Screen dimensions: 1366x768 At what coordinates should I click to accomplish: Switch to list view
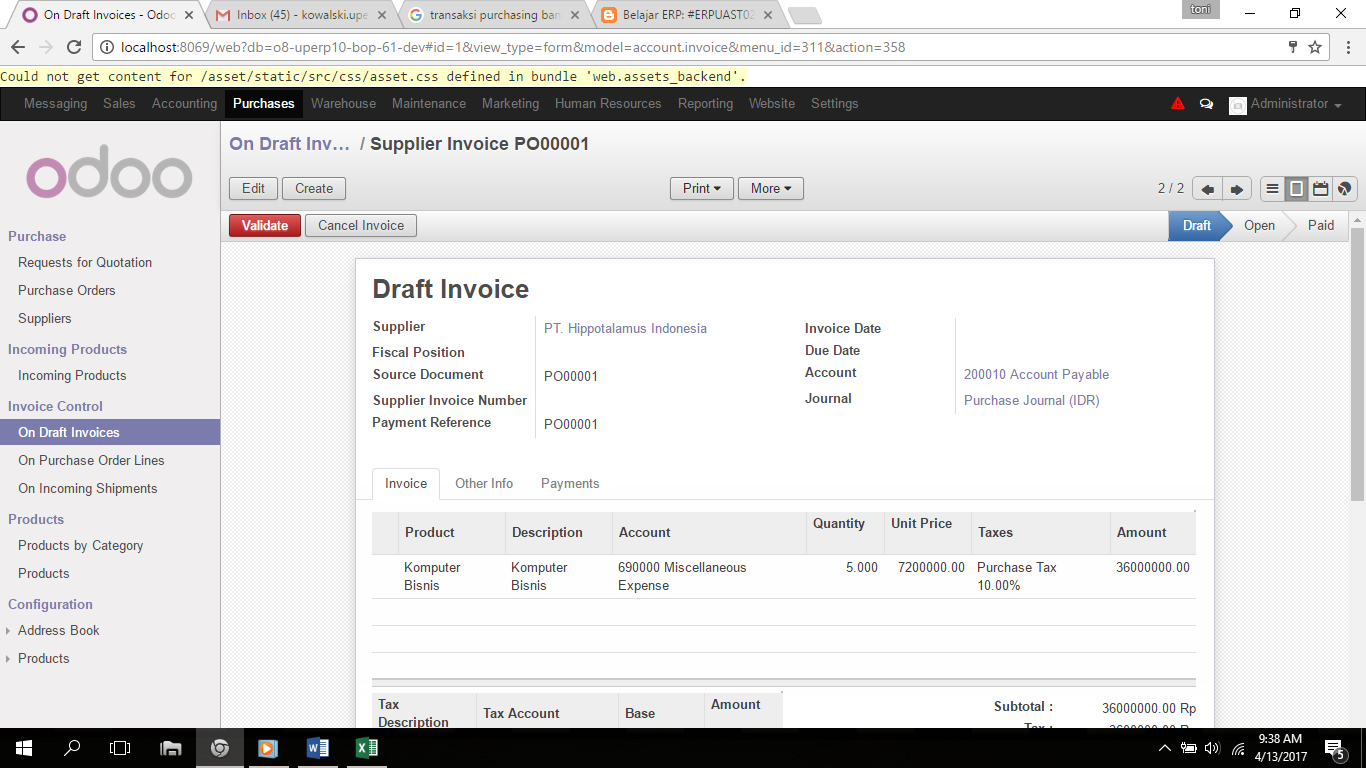coord(1272,188)
